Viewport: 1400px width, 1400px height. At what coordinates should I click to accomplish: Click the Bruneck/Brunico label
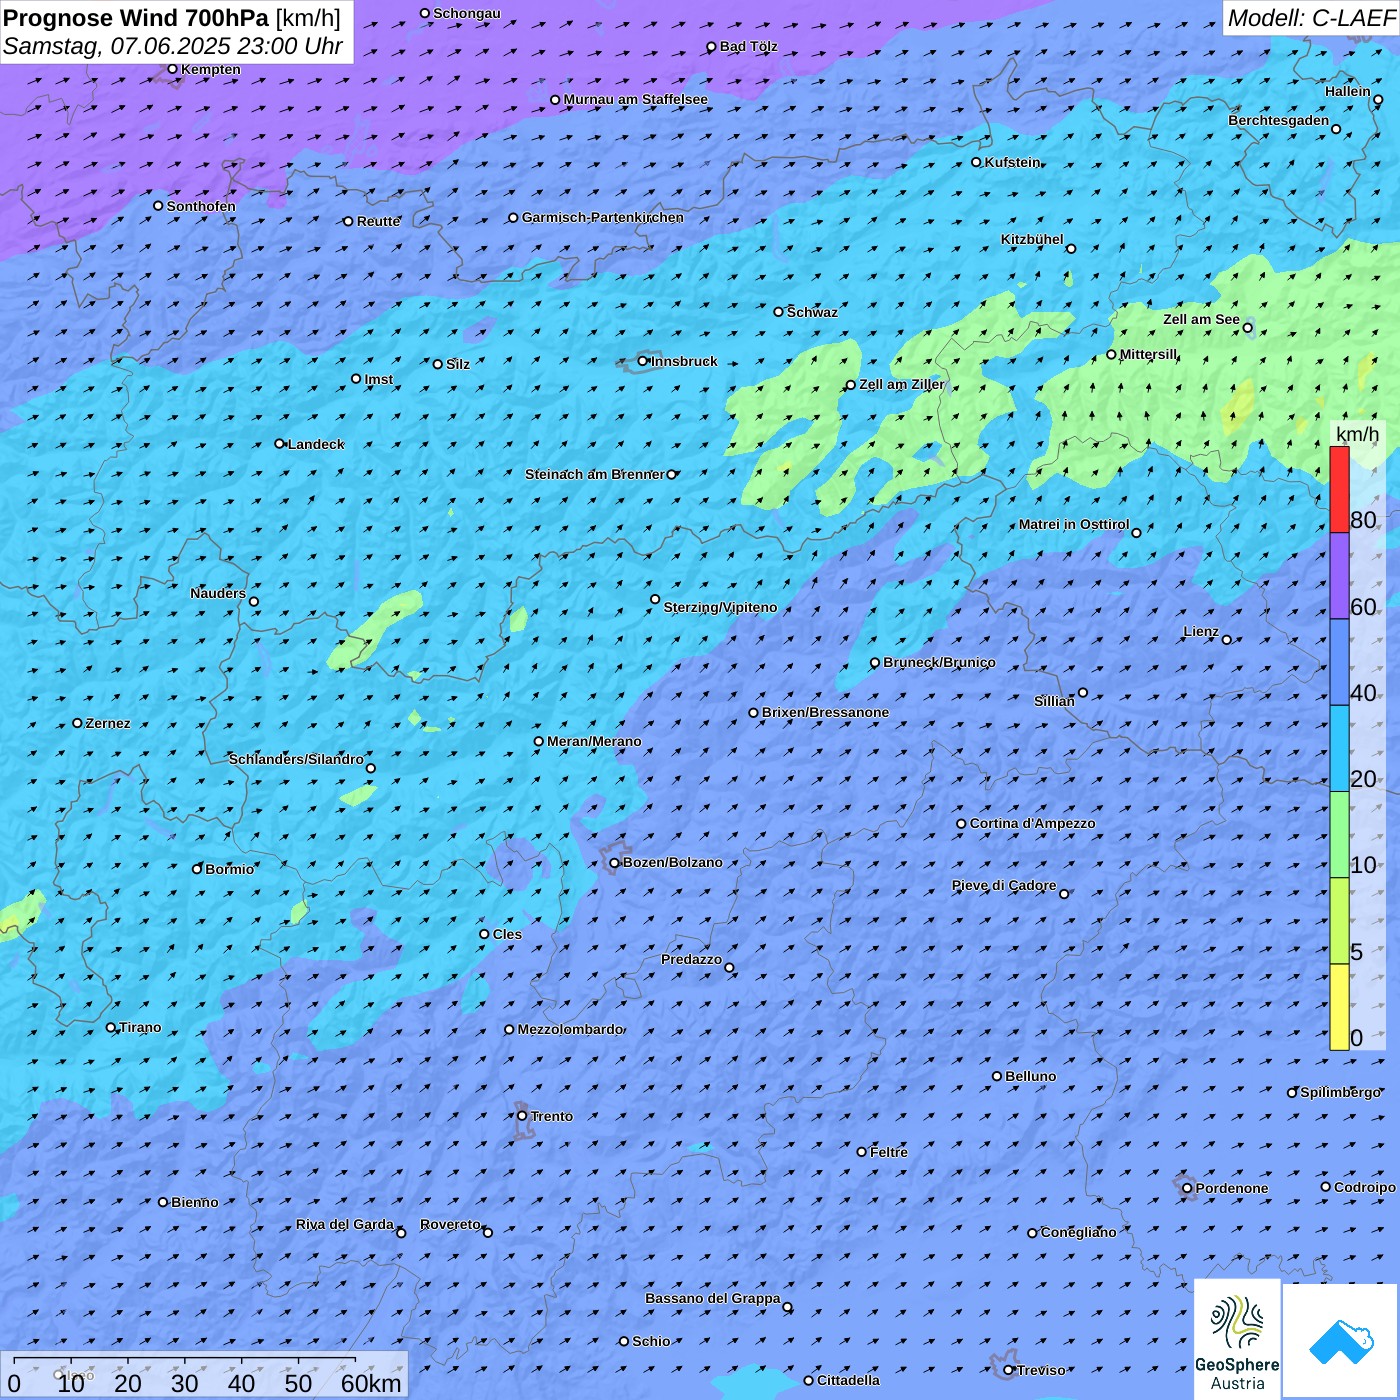tap(939, 662)
